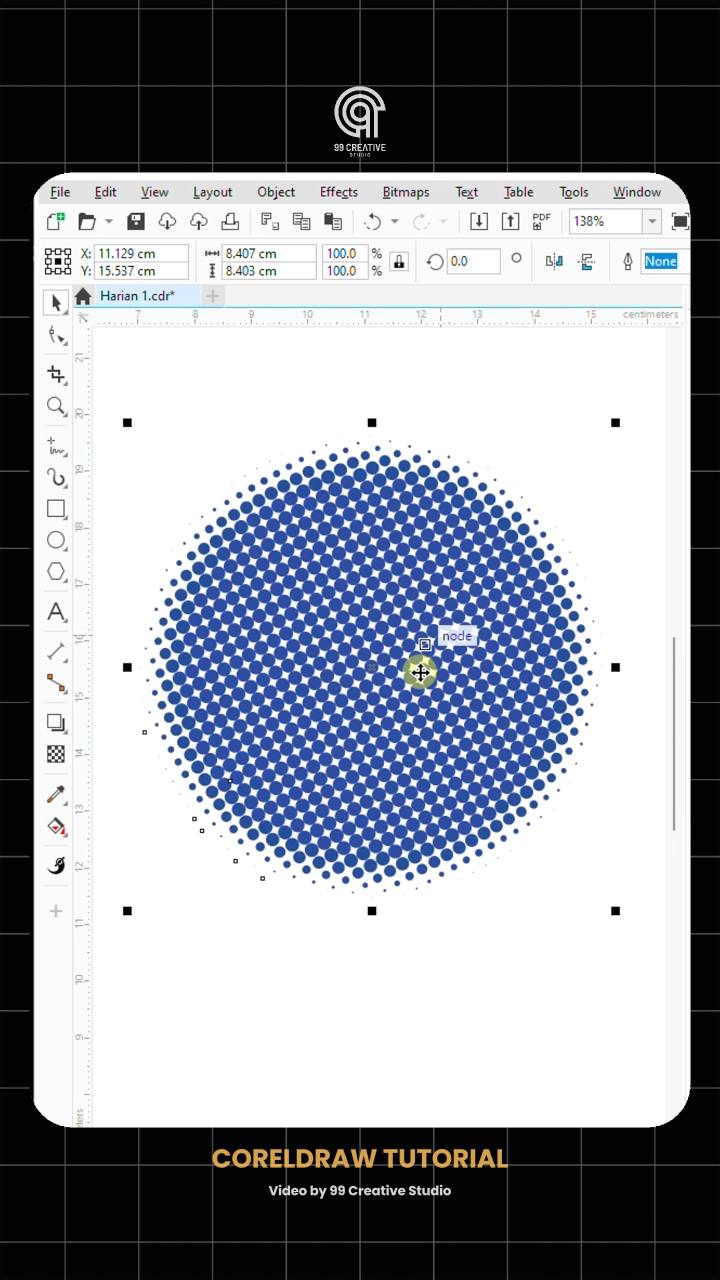Select the Transparency checkerboard tool

[x=56, y=754]
